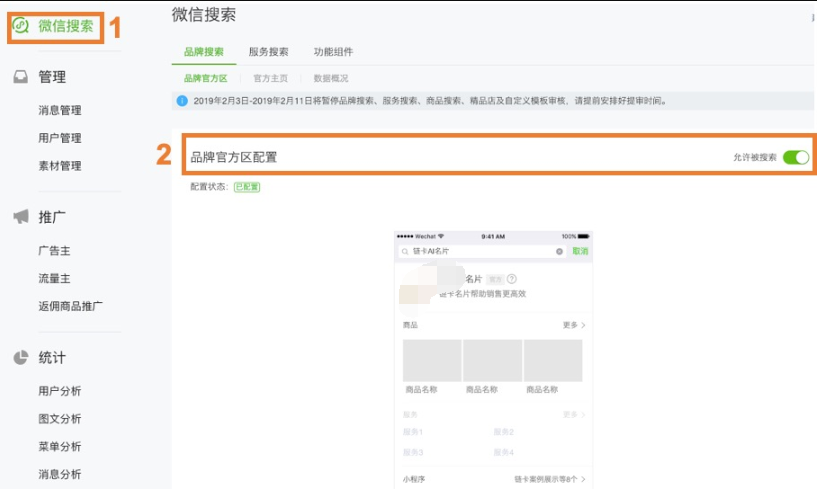Click 服务1 in the preview
This screenshot has height=489, width=817.
(413, 432)
